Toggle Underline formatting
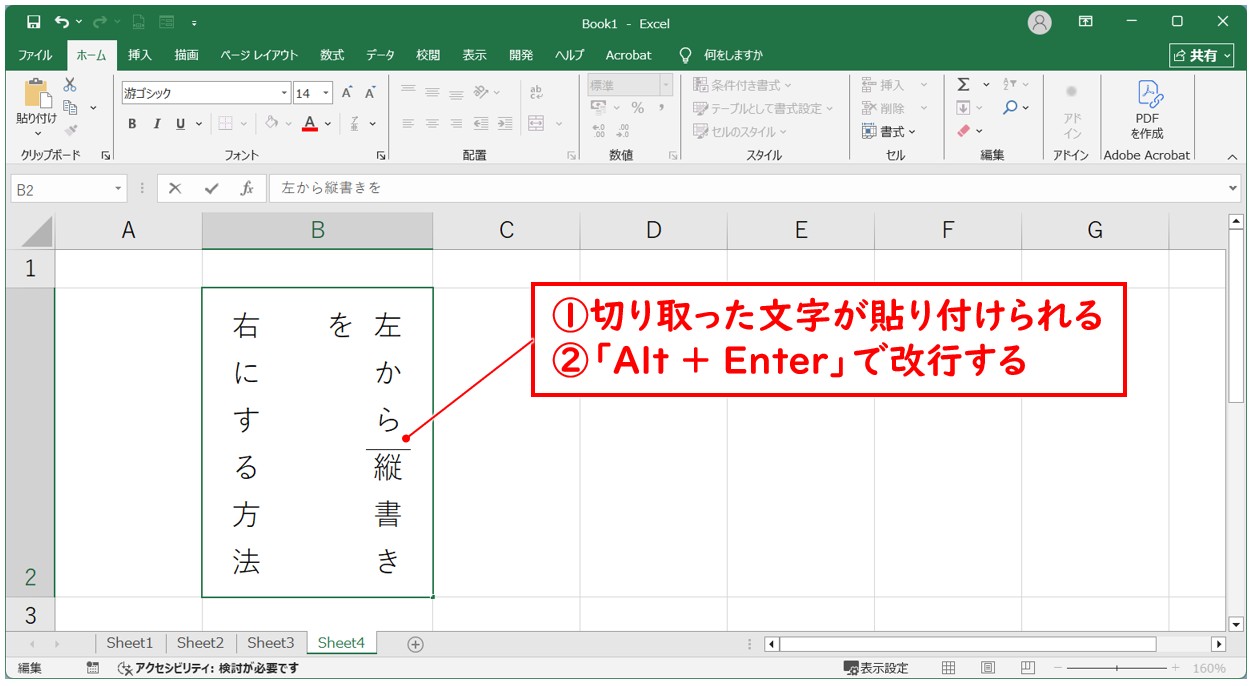This screenshot has height=686, width=1255. coord(181,124)
